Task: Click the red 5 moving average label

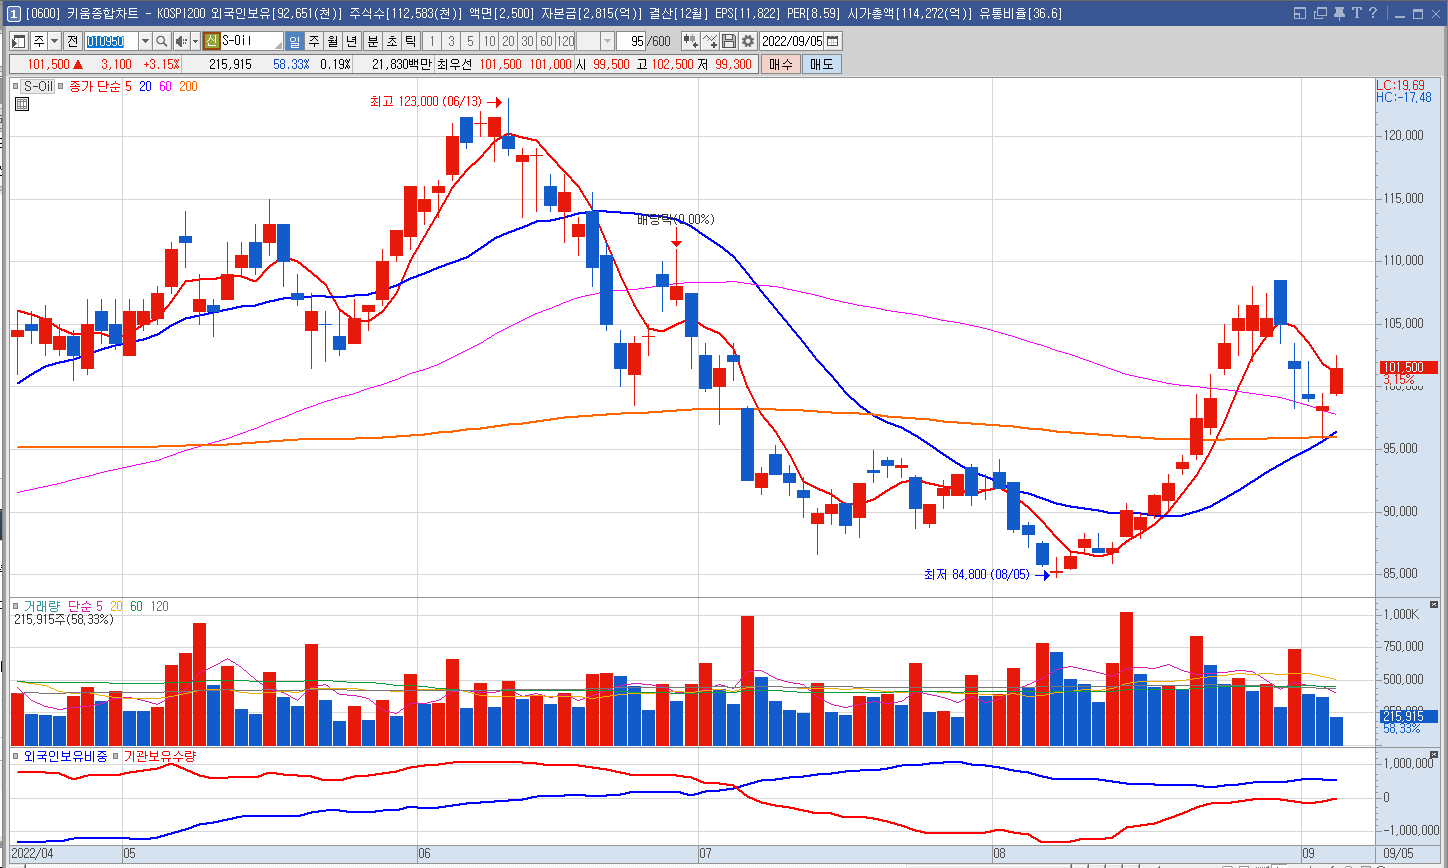Action: point(128,87)
